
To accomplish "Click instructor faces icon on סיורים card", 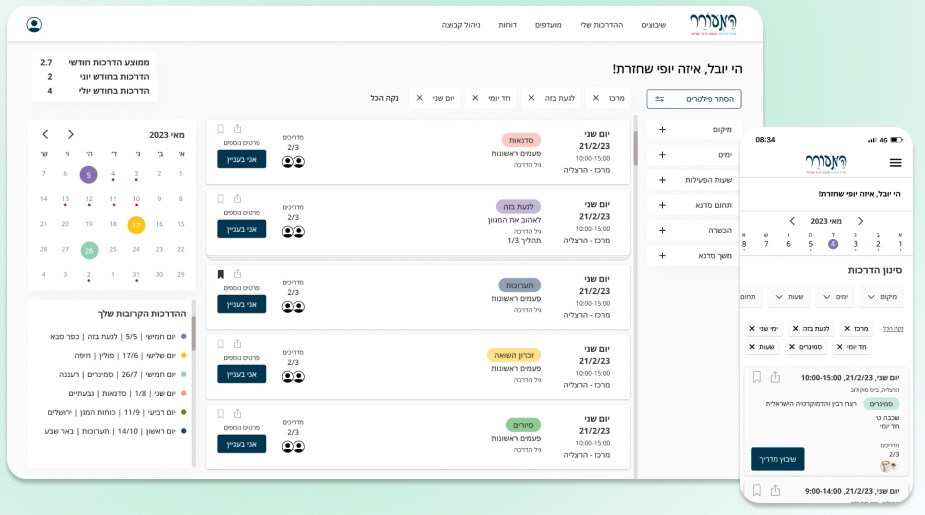I will [x=293, y=447].
